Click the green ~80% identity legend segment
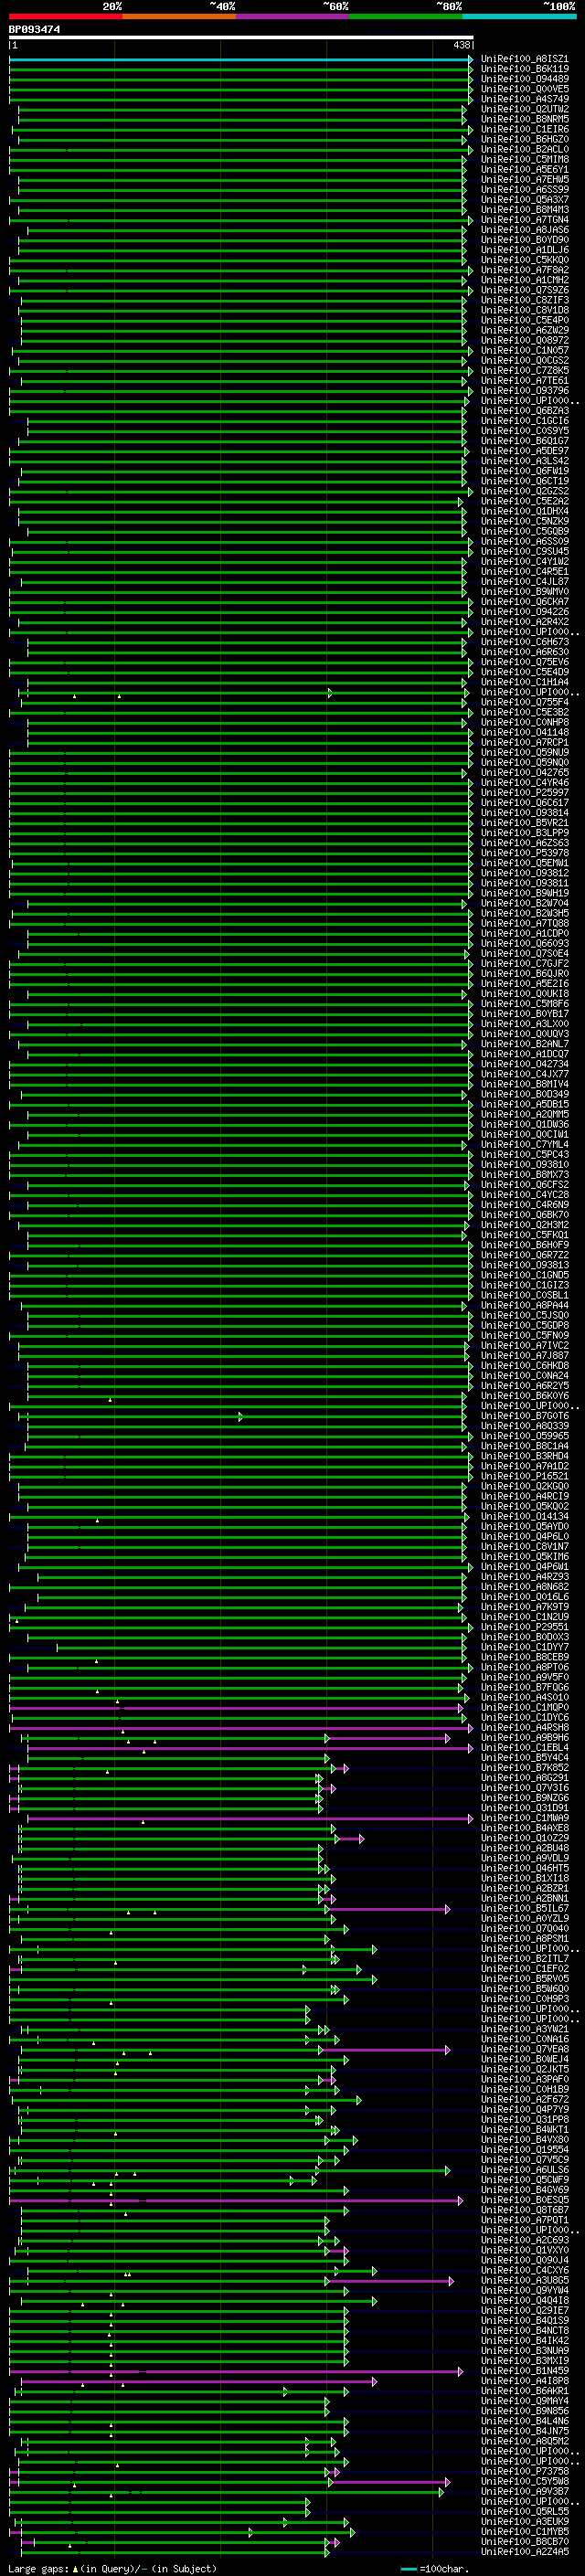 (406, 16)
